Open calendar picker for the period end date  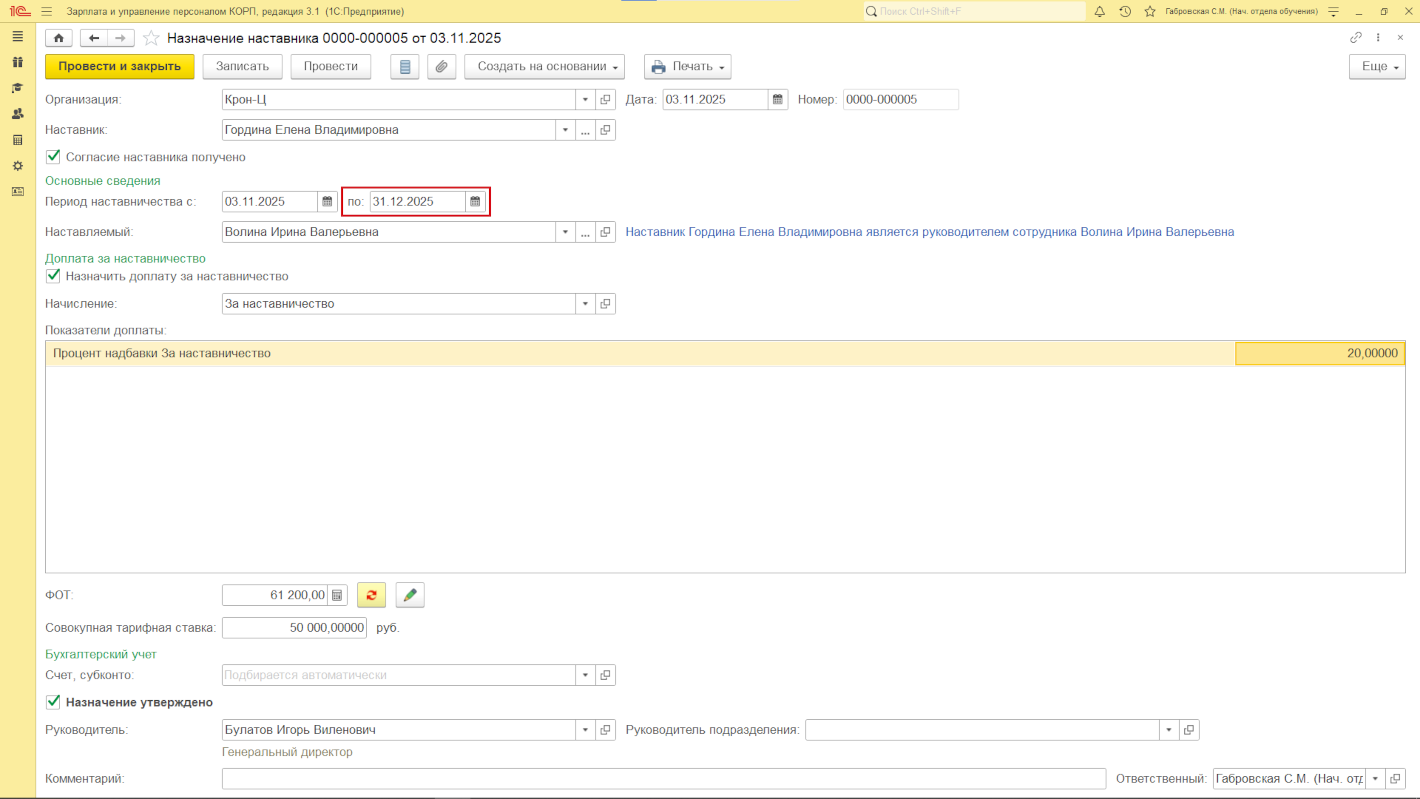[x=476, y=202]
